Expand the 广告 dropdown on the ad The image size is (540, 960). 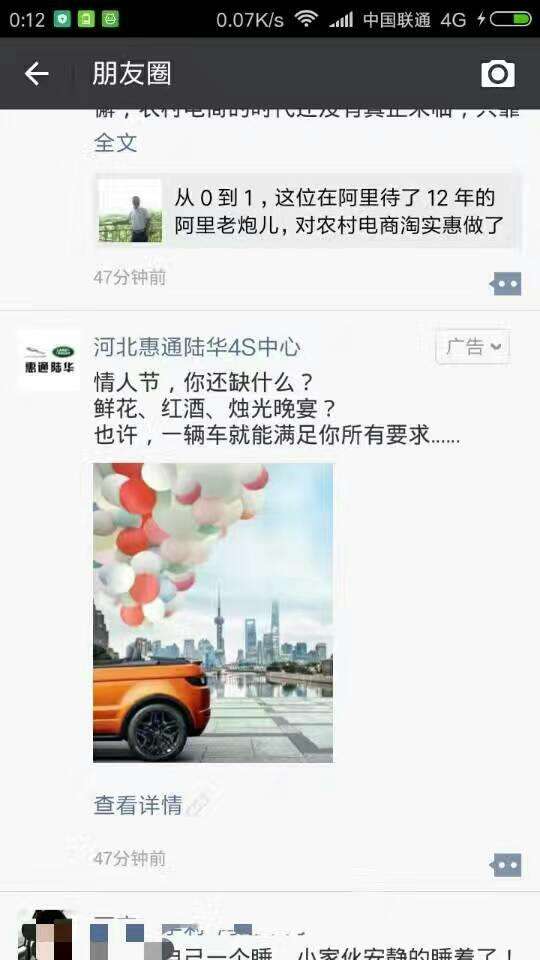(x=473, y=347)
